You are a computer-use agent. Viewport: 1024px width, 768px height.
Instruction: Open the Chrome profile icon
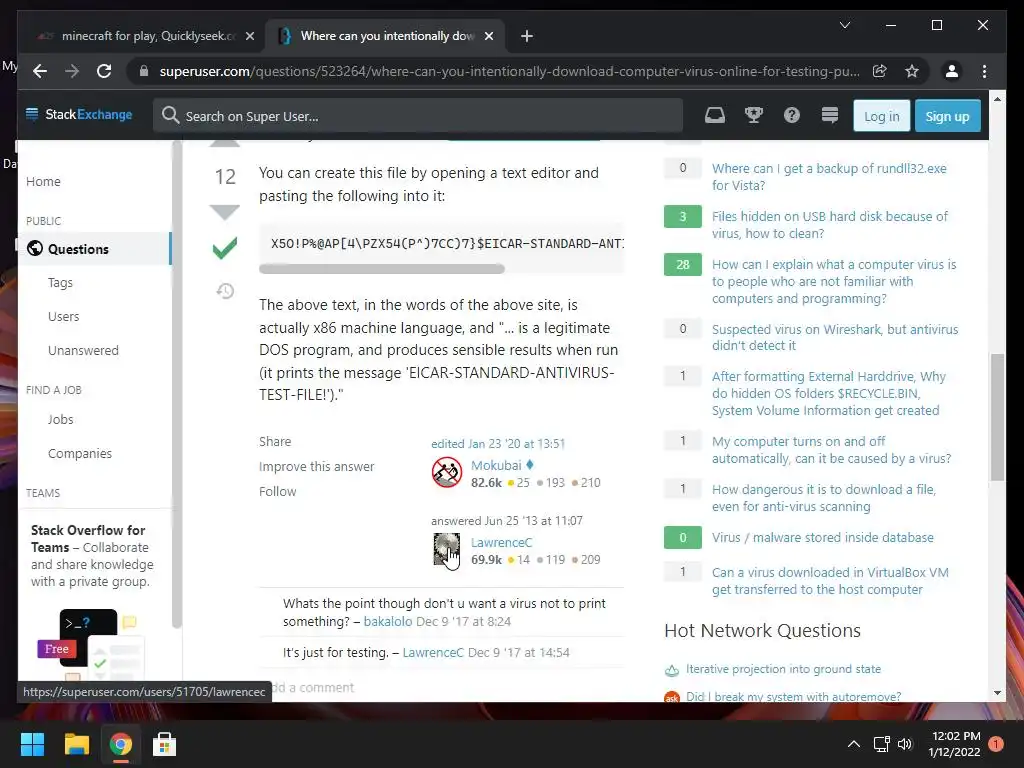[952, 71]
